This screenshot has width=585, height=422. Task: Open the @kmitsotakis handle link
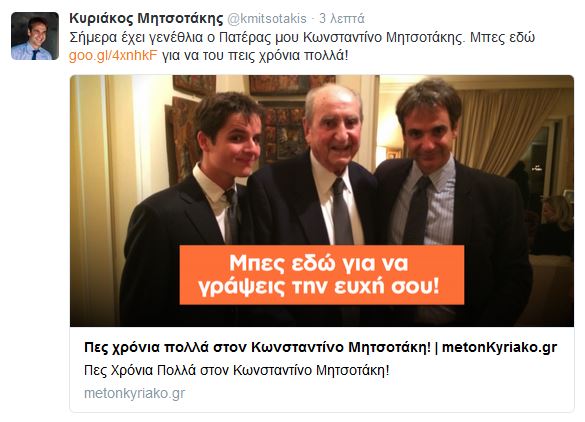tap(267, 18)
